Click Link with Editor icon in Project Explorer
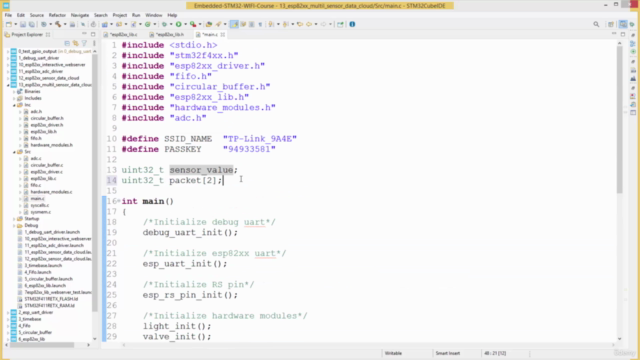Image resolution: width=640 pixels, height=360 pixels. pos(76,43)
